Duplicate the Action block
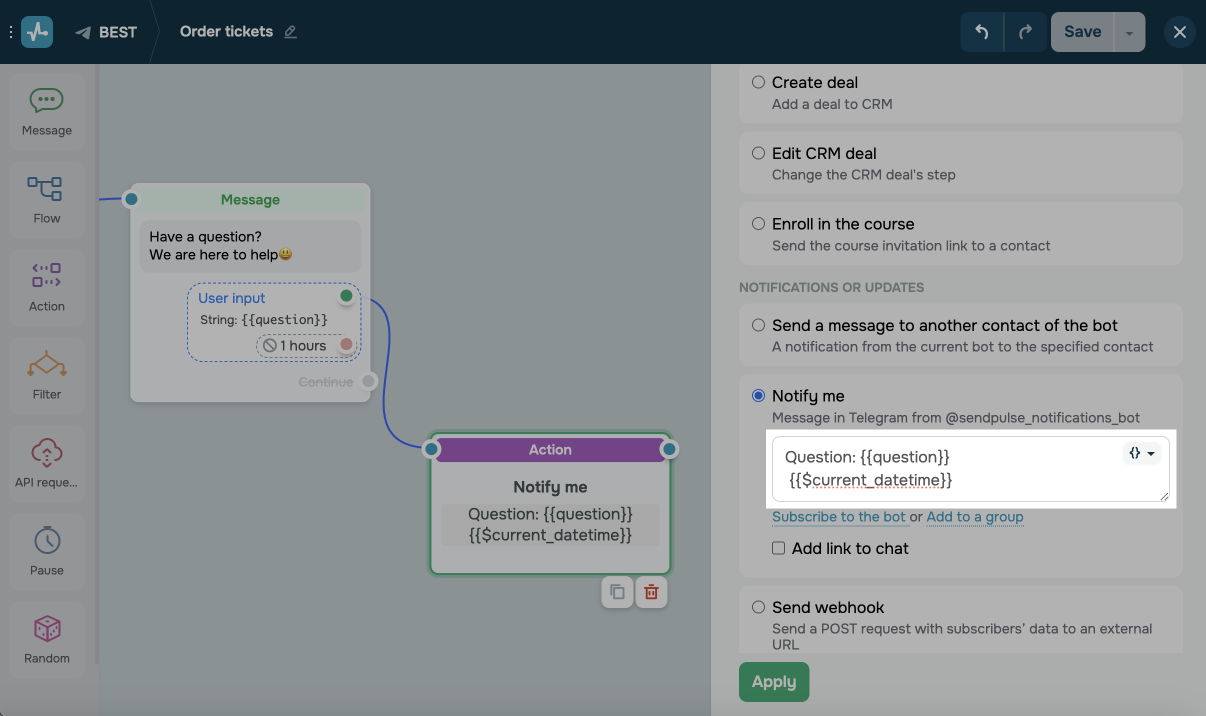This screenshot has width=1206, height=716. [617, 592]
